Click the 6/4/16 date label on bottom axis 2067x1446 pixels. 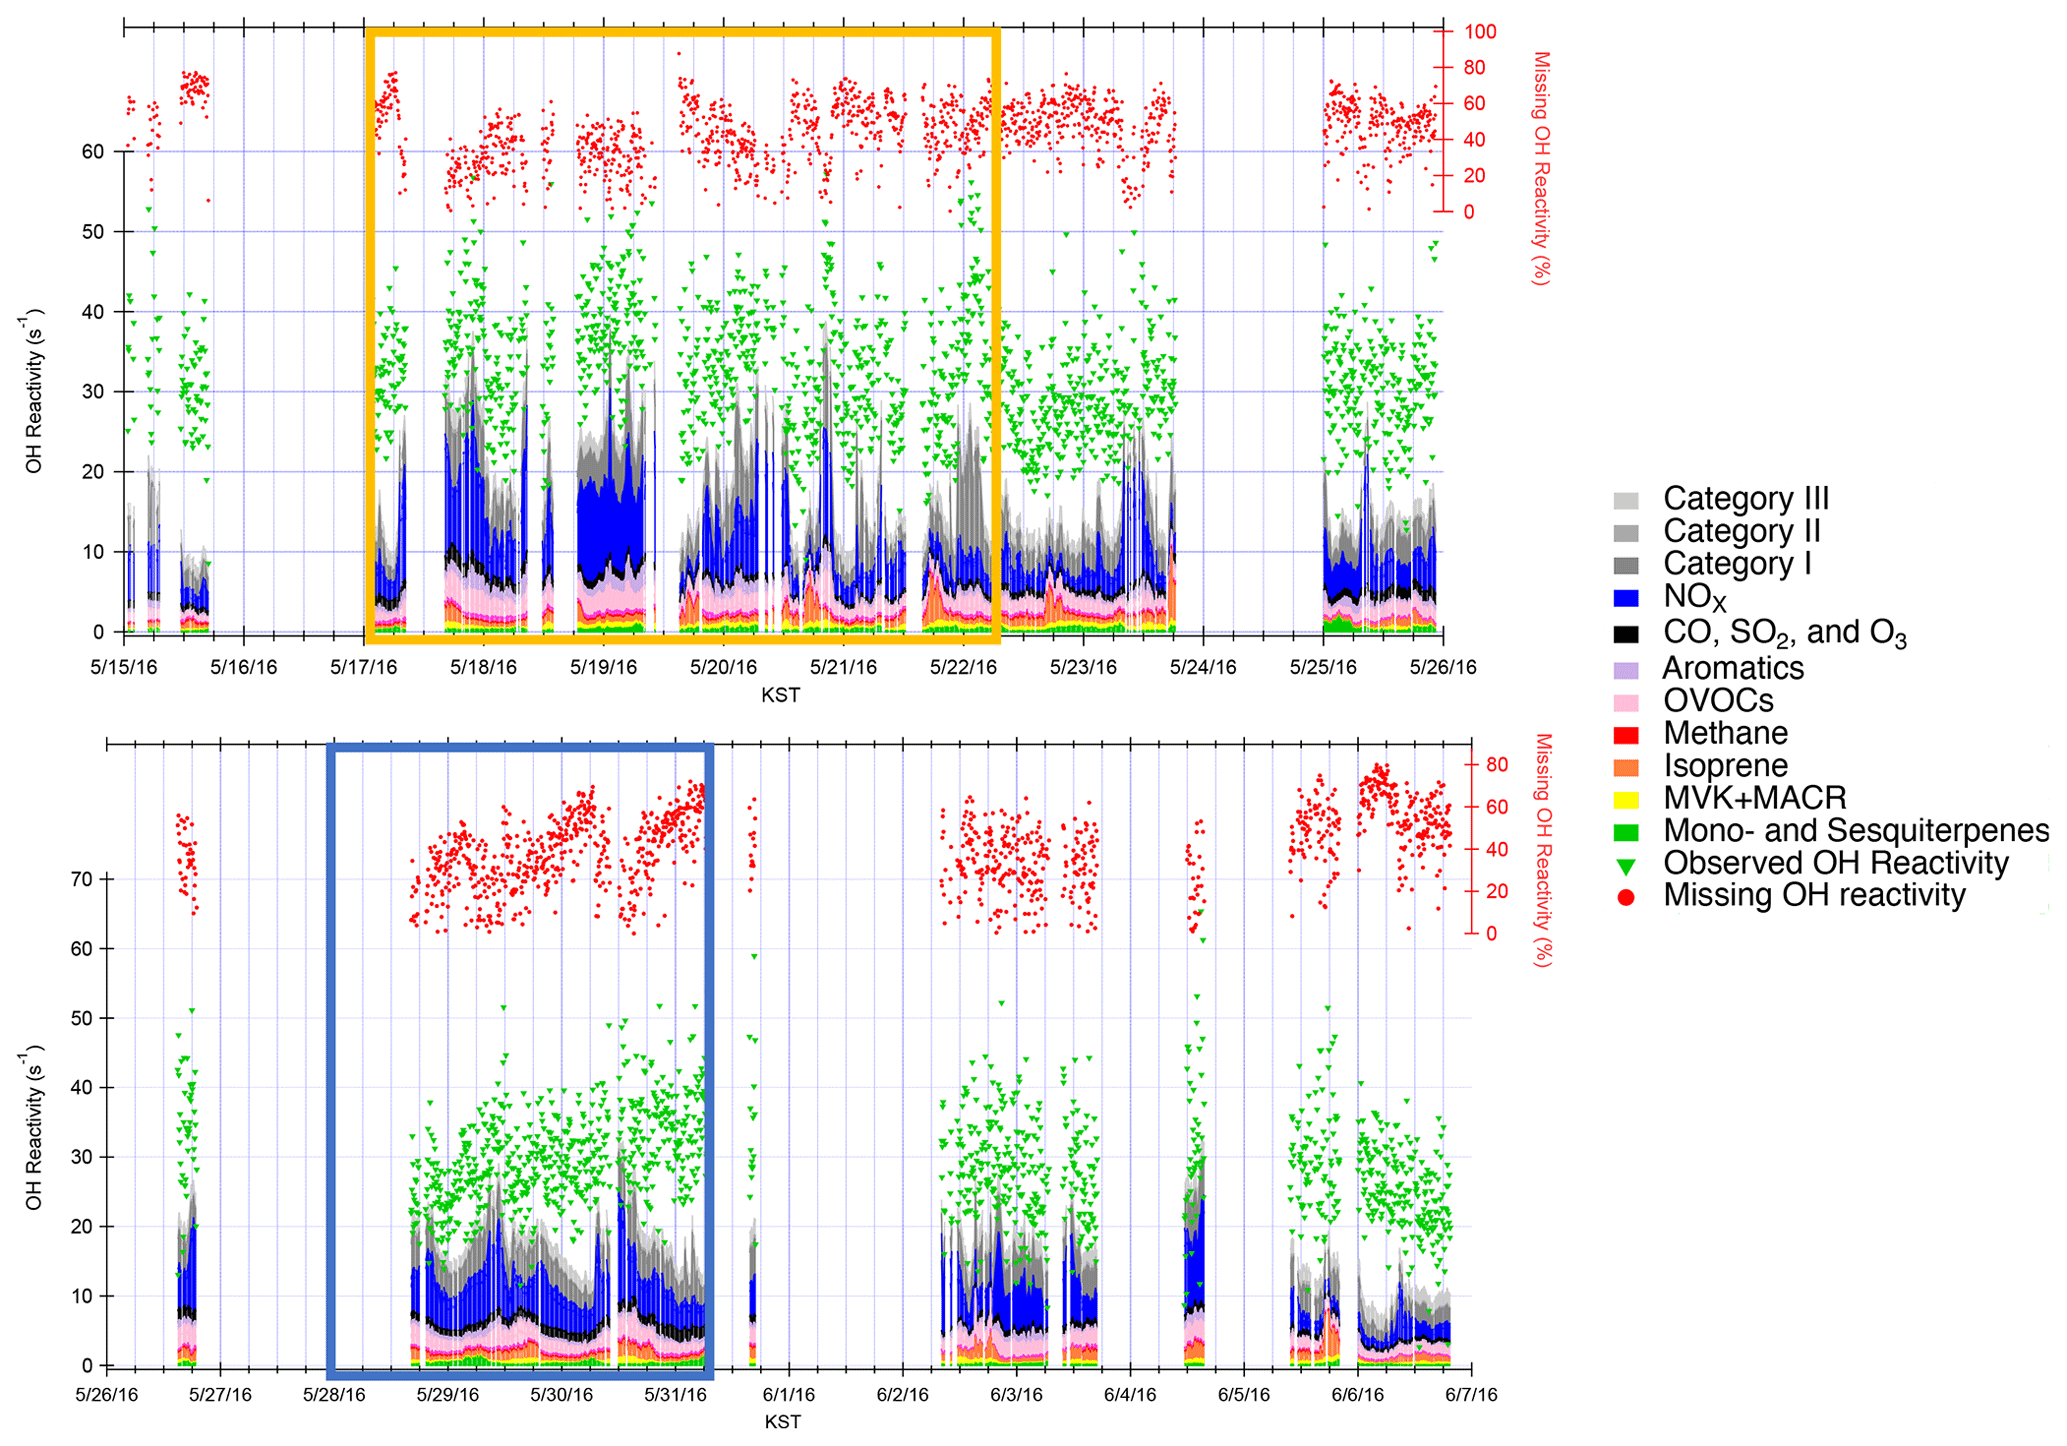[1130, 1395]
